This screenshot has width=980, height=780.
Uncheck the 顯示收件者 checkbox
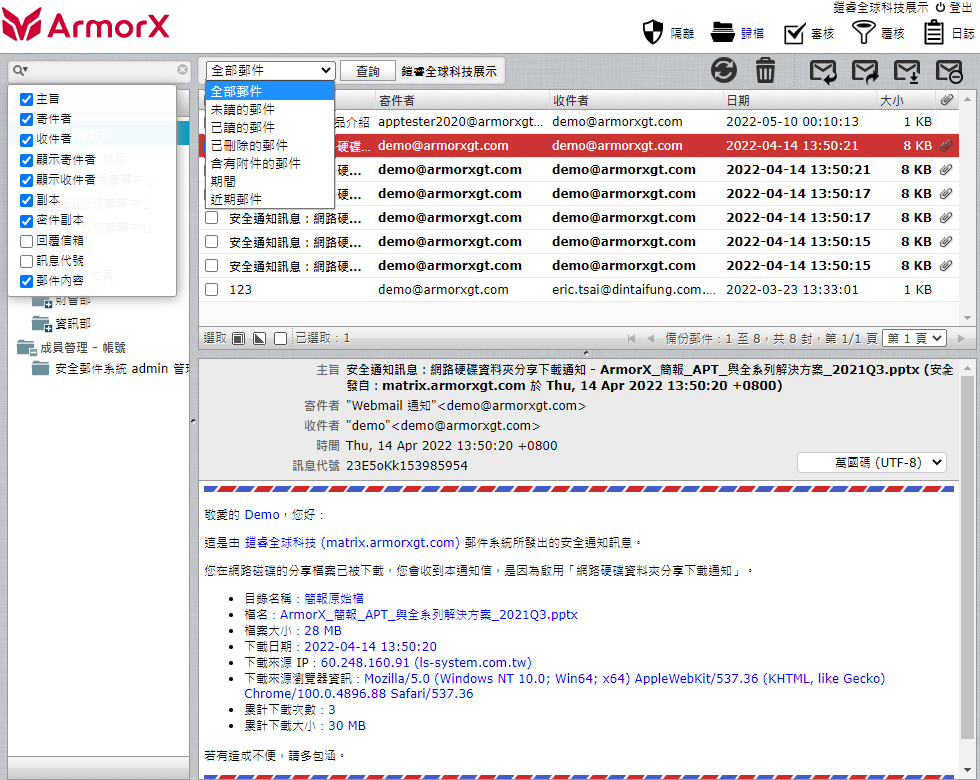click(26, 180)
